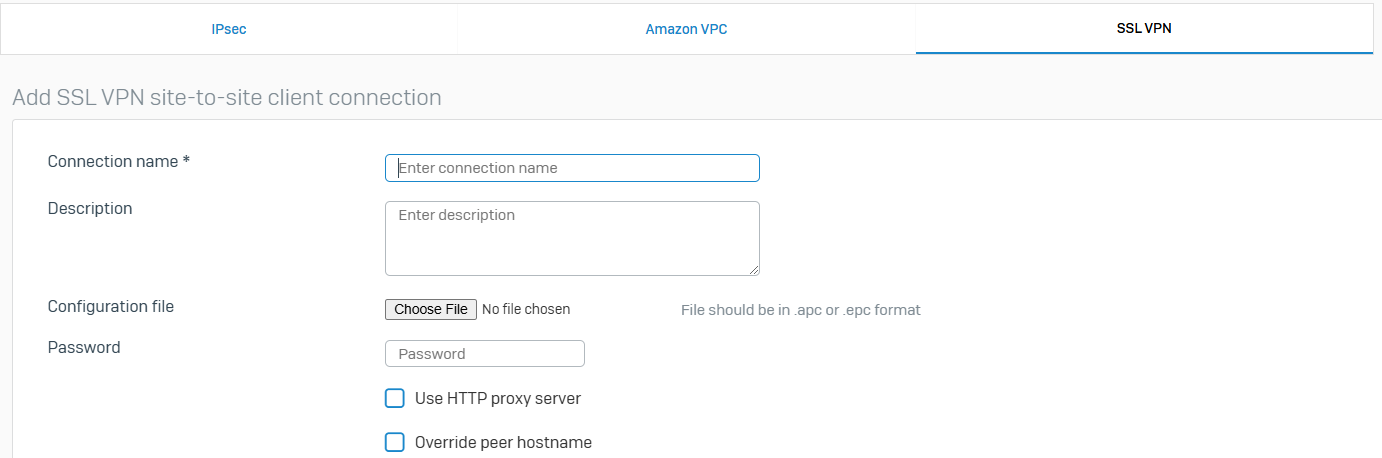Click the Password input field
The height and width of the screenshot is (458, 1382).
click(x=485, y=354)
